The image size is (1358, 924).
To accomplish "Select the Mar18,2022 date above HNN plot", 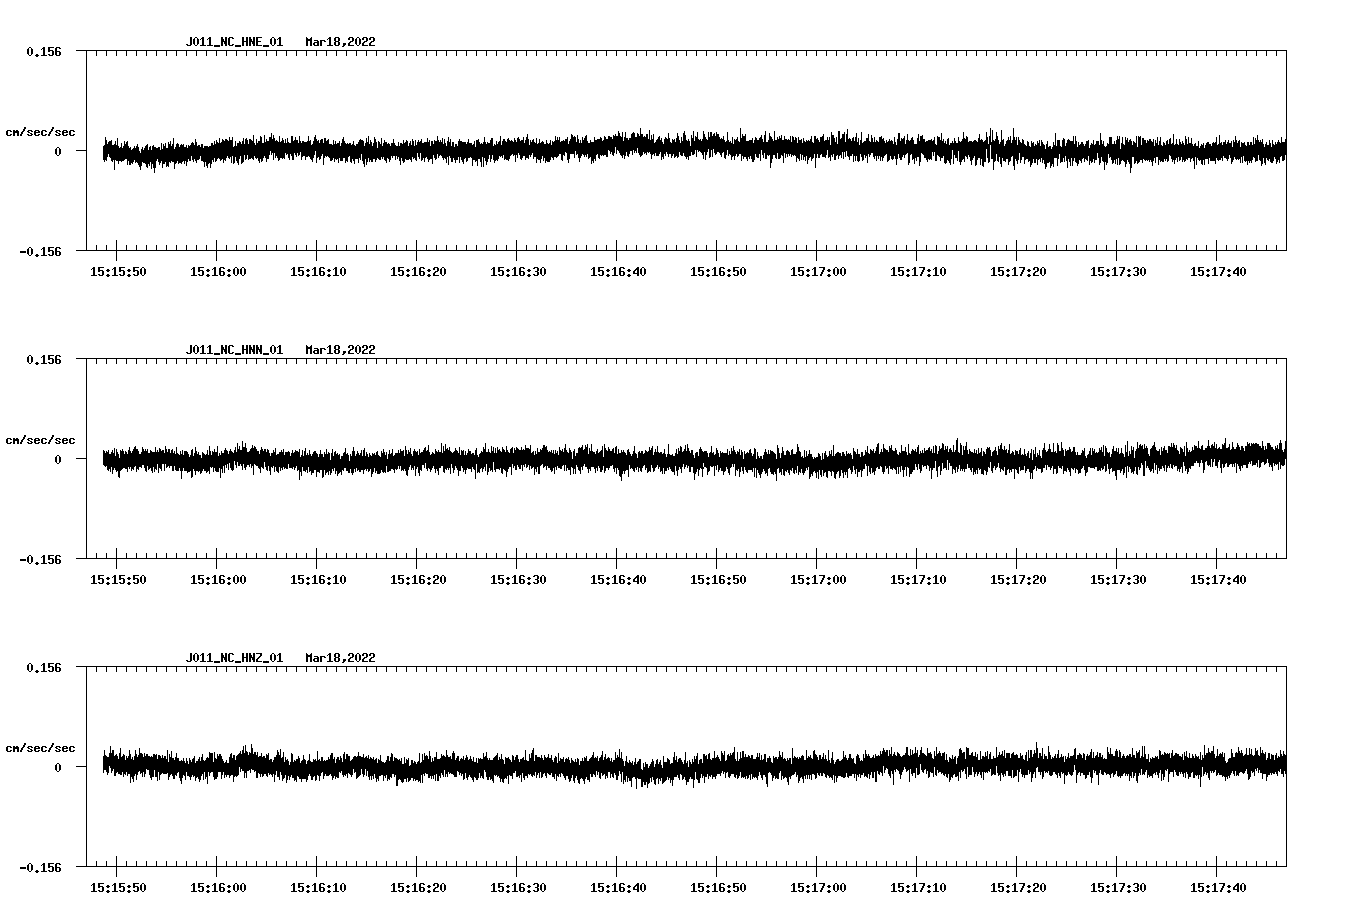I will pos(341,350).
